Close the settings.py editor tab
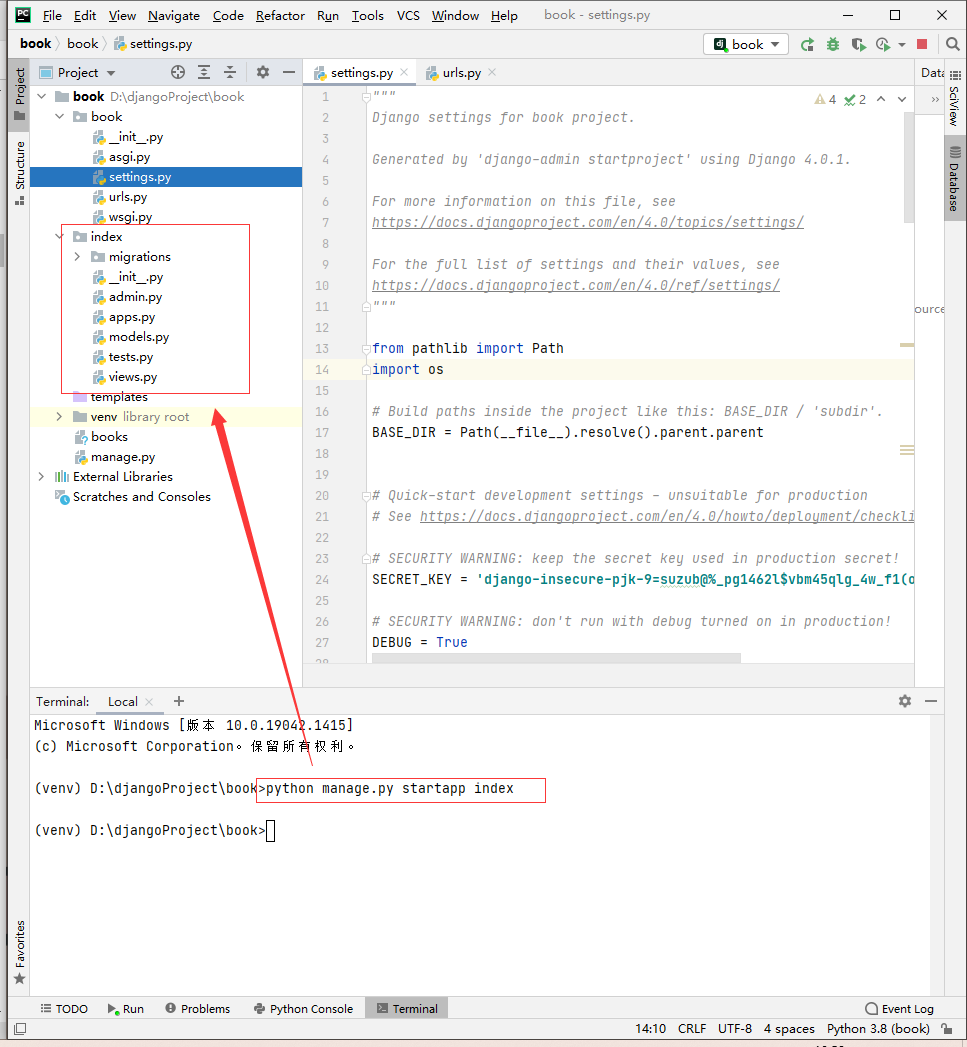Image resolution: width=967 pixels, height=1047 pixels. pyautogui.click(x=404, y=72)
